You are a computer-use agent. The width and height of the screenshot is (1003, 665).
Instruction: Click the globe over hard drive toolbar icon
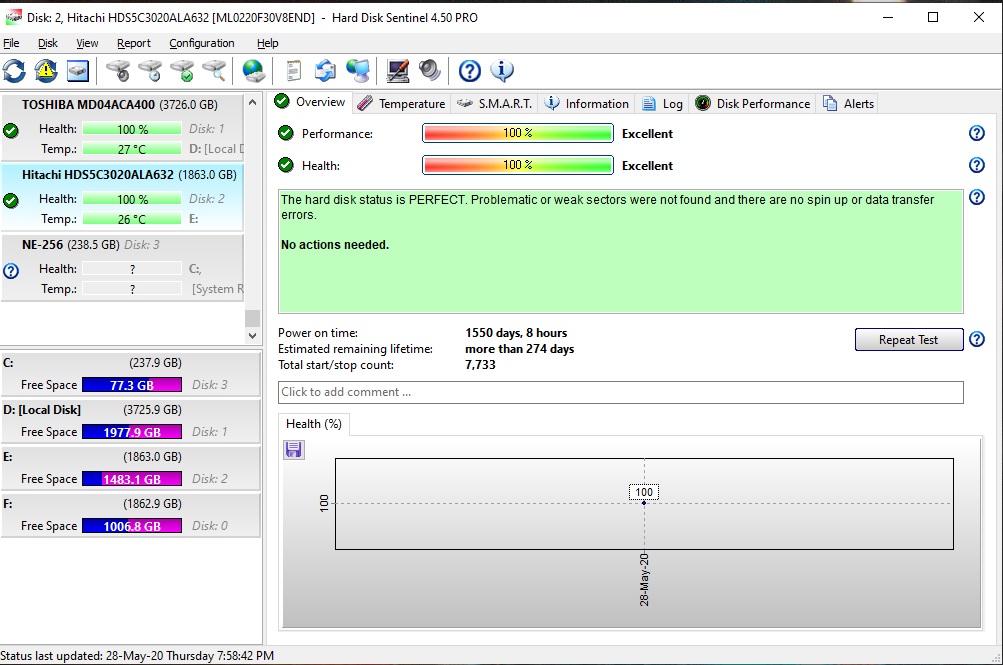[x=253, y=71]
